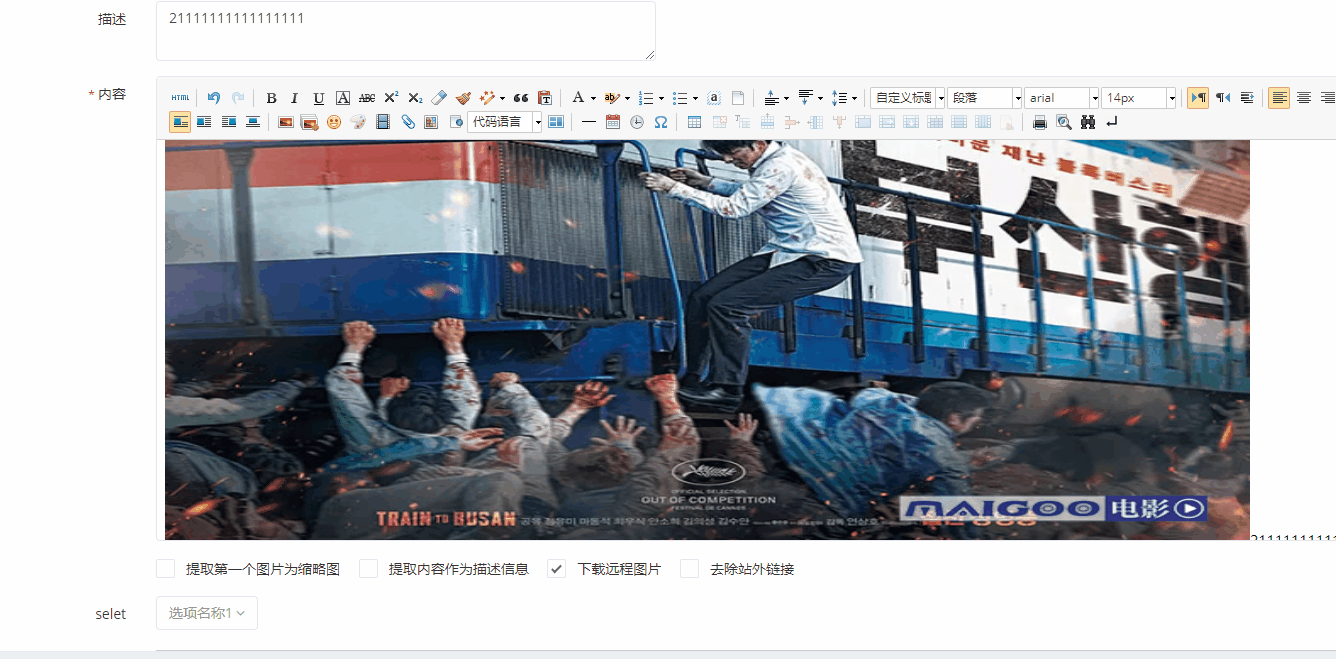Open the font color dropdown arrow

point(593,98)
